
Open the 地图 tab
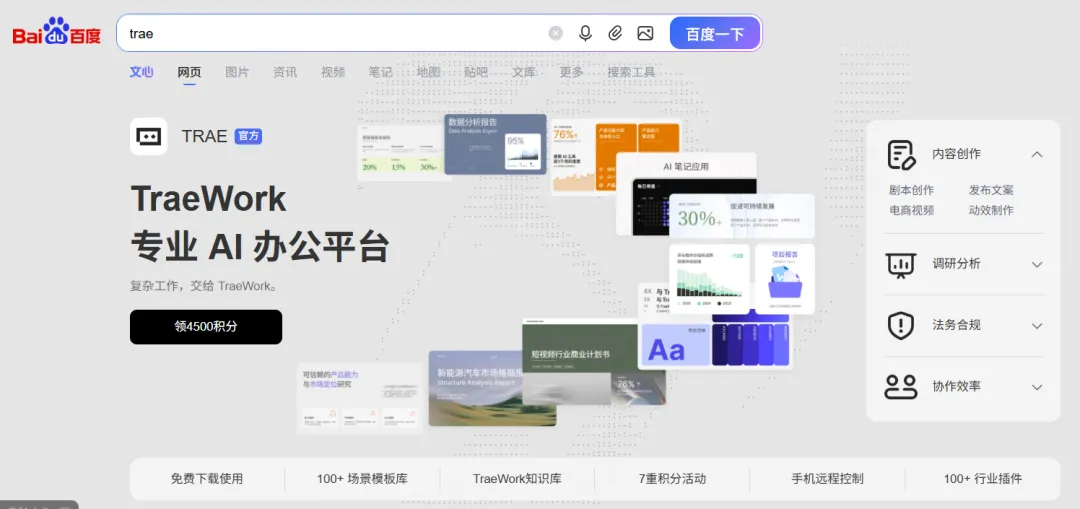[x=428, y=72]
